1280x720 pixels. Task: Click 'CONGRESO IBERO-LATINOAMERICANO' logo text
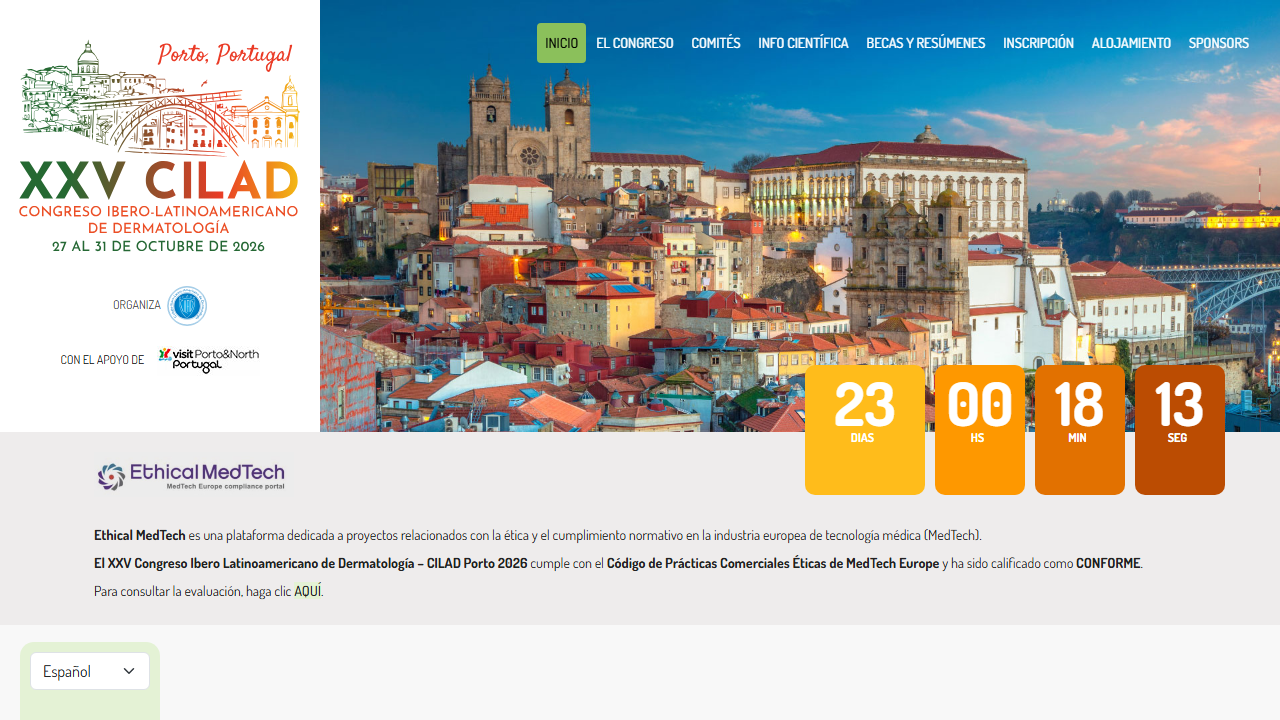[158, 211]
